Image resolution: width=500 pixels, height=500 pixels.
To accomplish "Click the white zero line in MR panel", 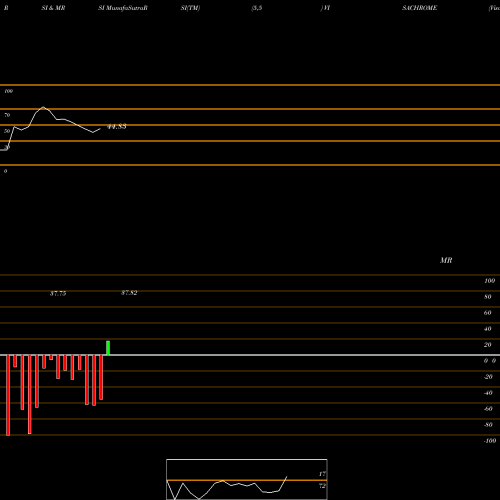I will click(250, 355).
